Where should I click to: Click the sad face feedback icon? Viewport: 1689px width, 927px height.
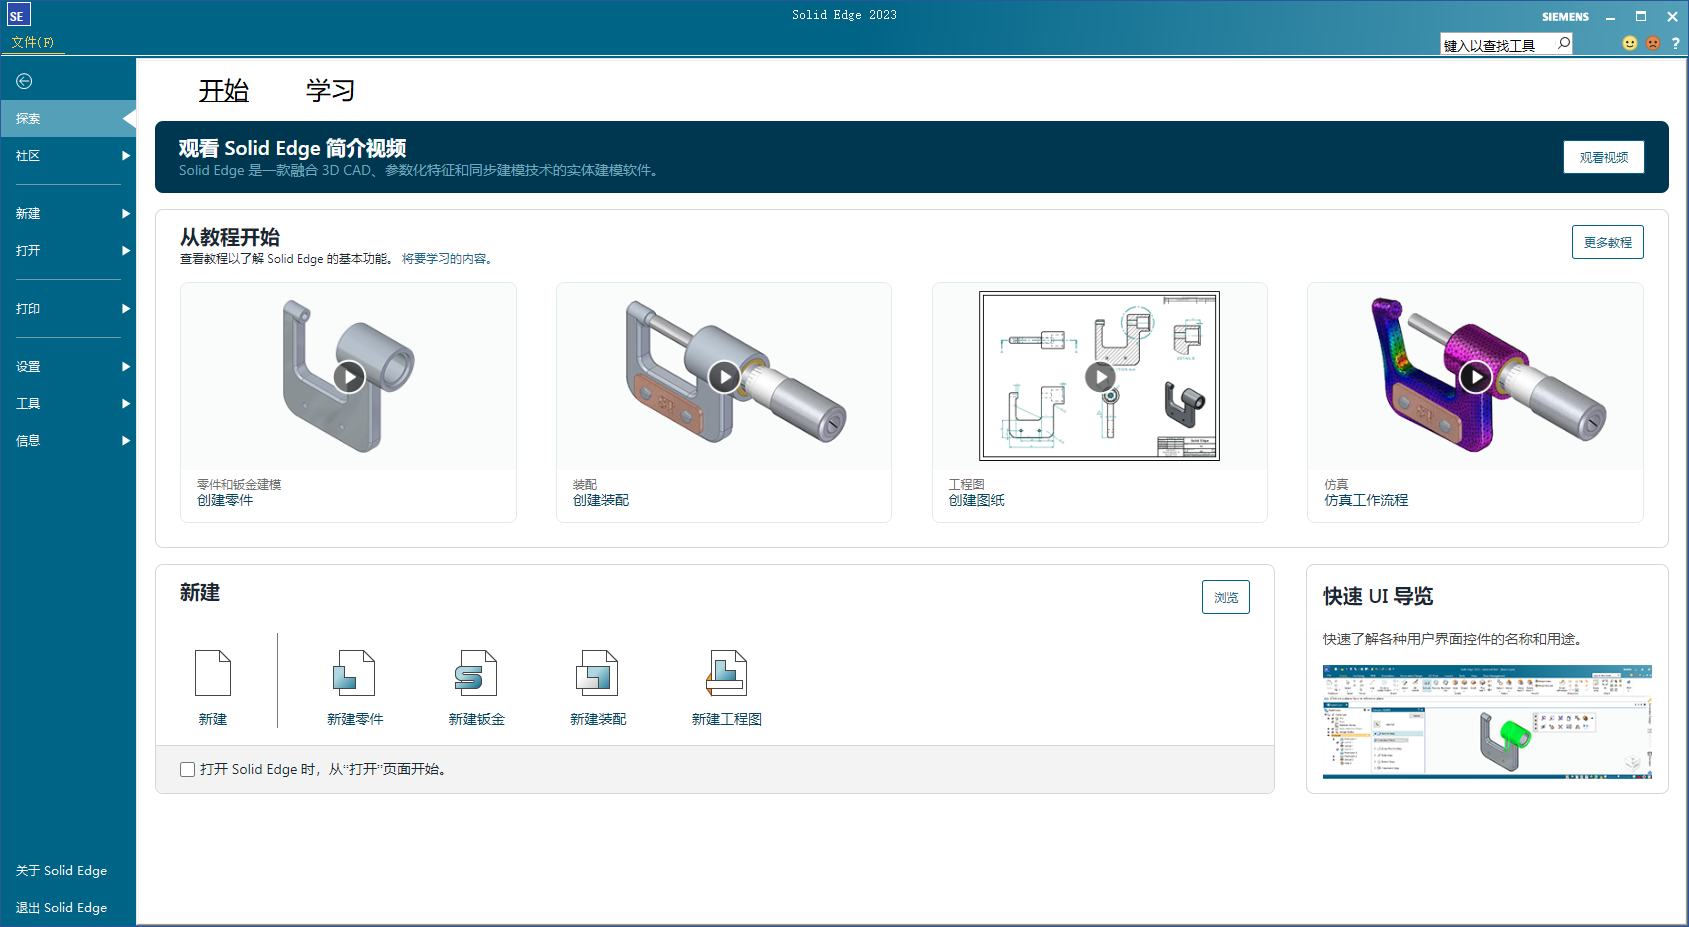[1653, 43]
